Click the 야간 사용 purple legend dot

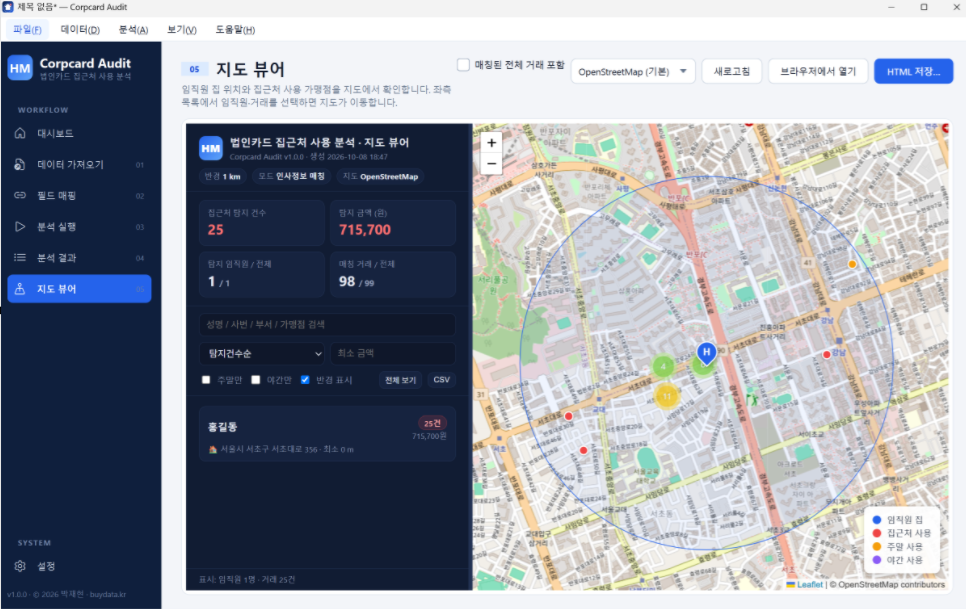click(877, 560)
